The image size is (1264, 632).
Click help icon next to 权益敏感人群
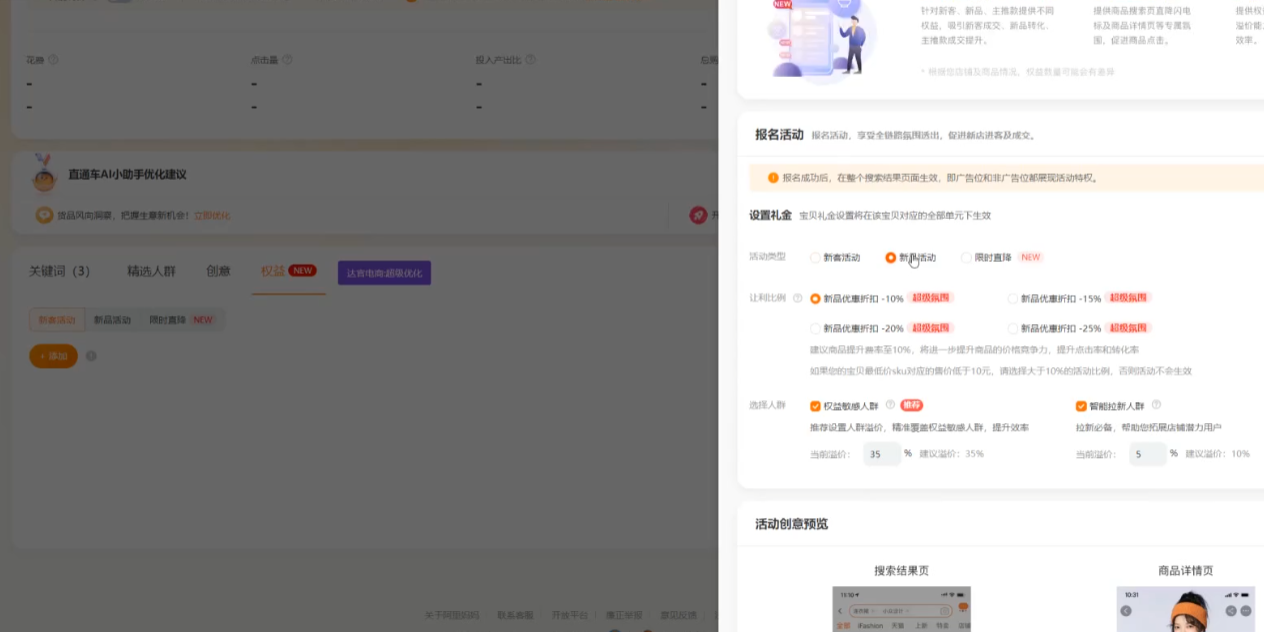(890, 405)
